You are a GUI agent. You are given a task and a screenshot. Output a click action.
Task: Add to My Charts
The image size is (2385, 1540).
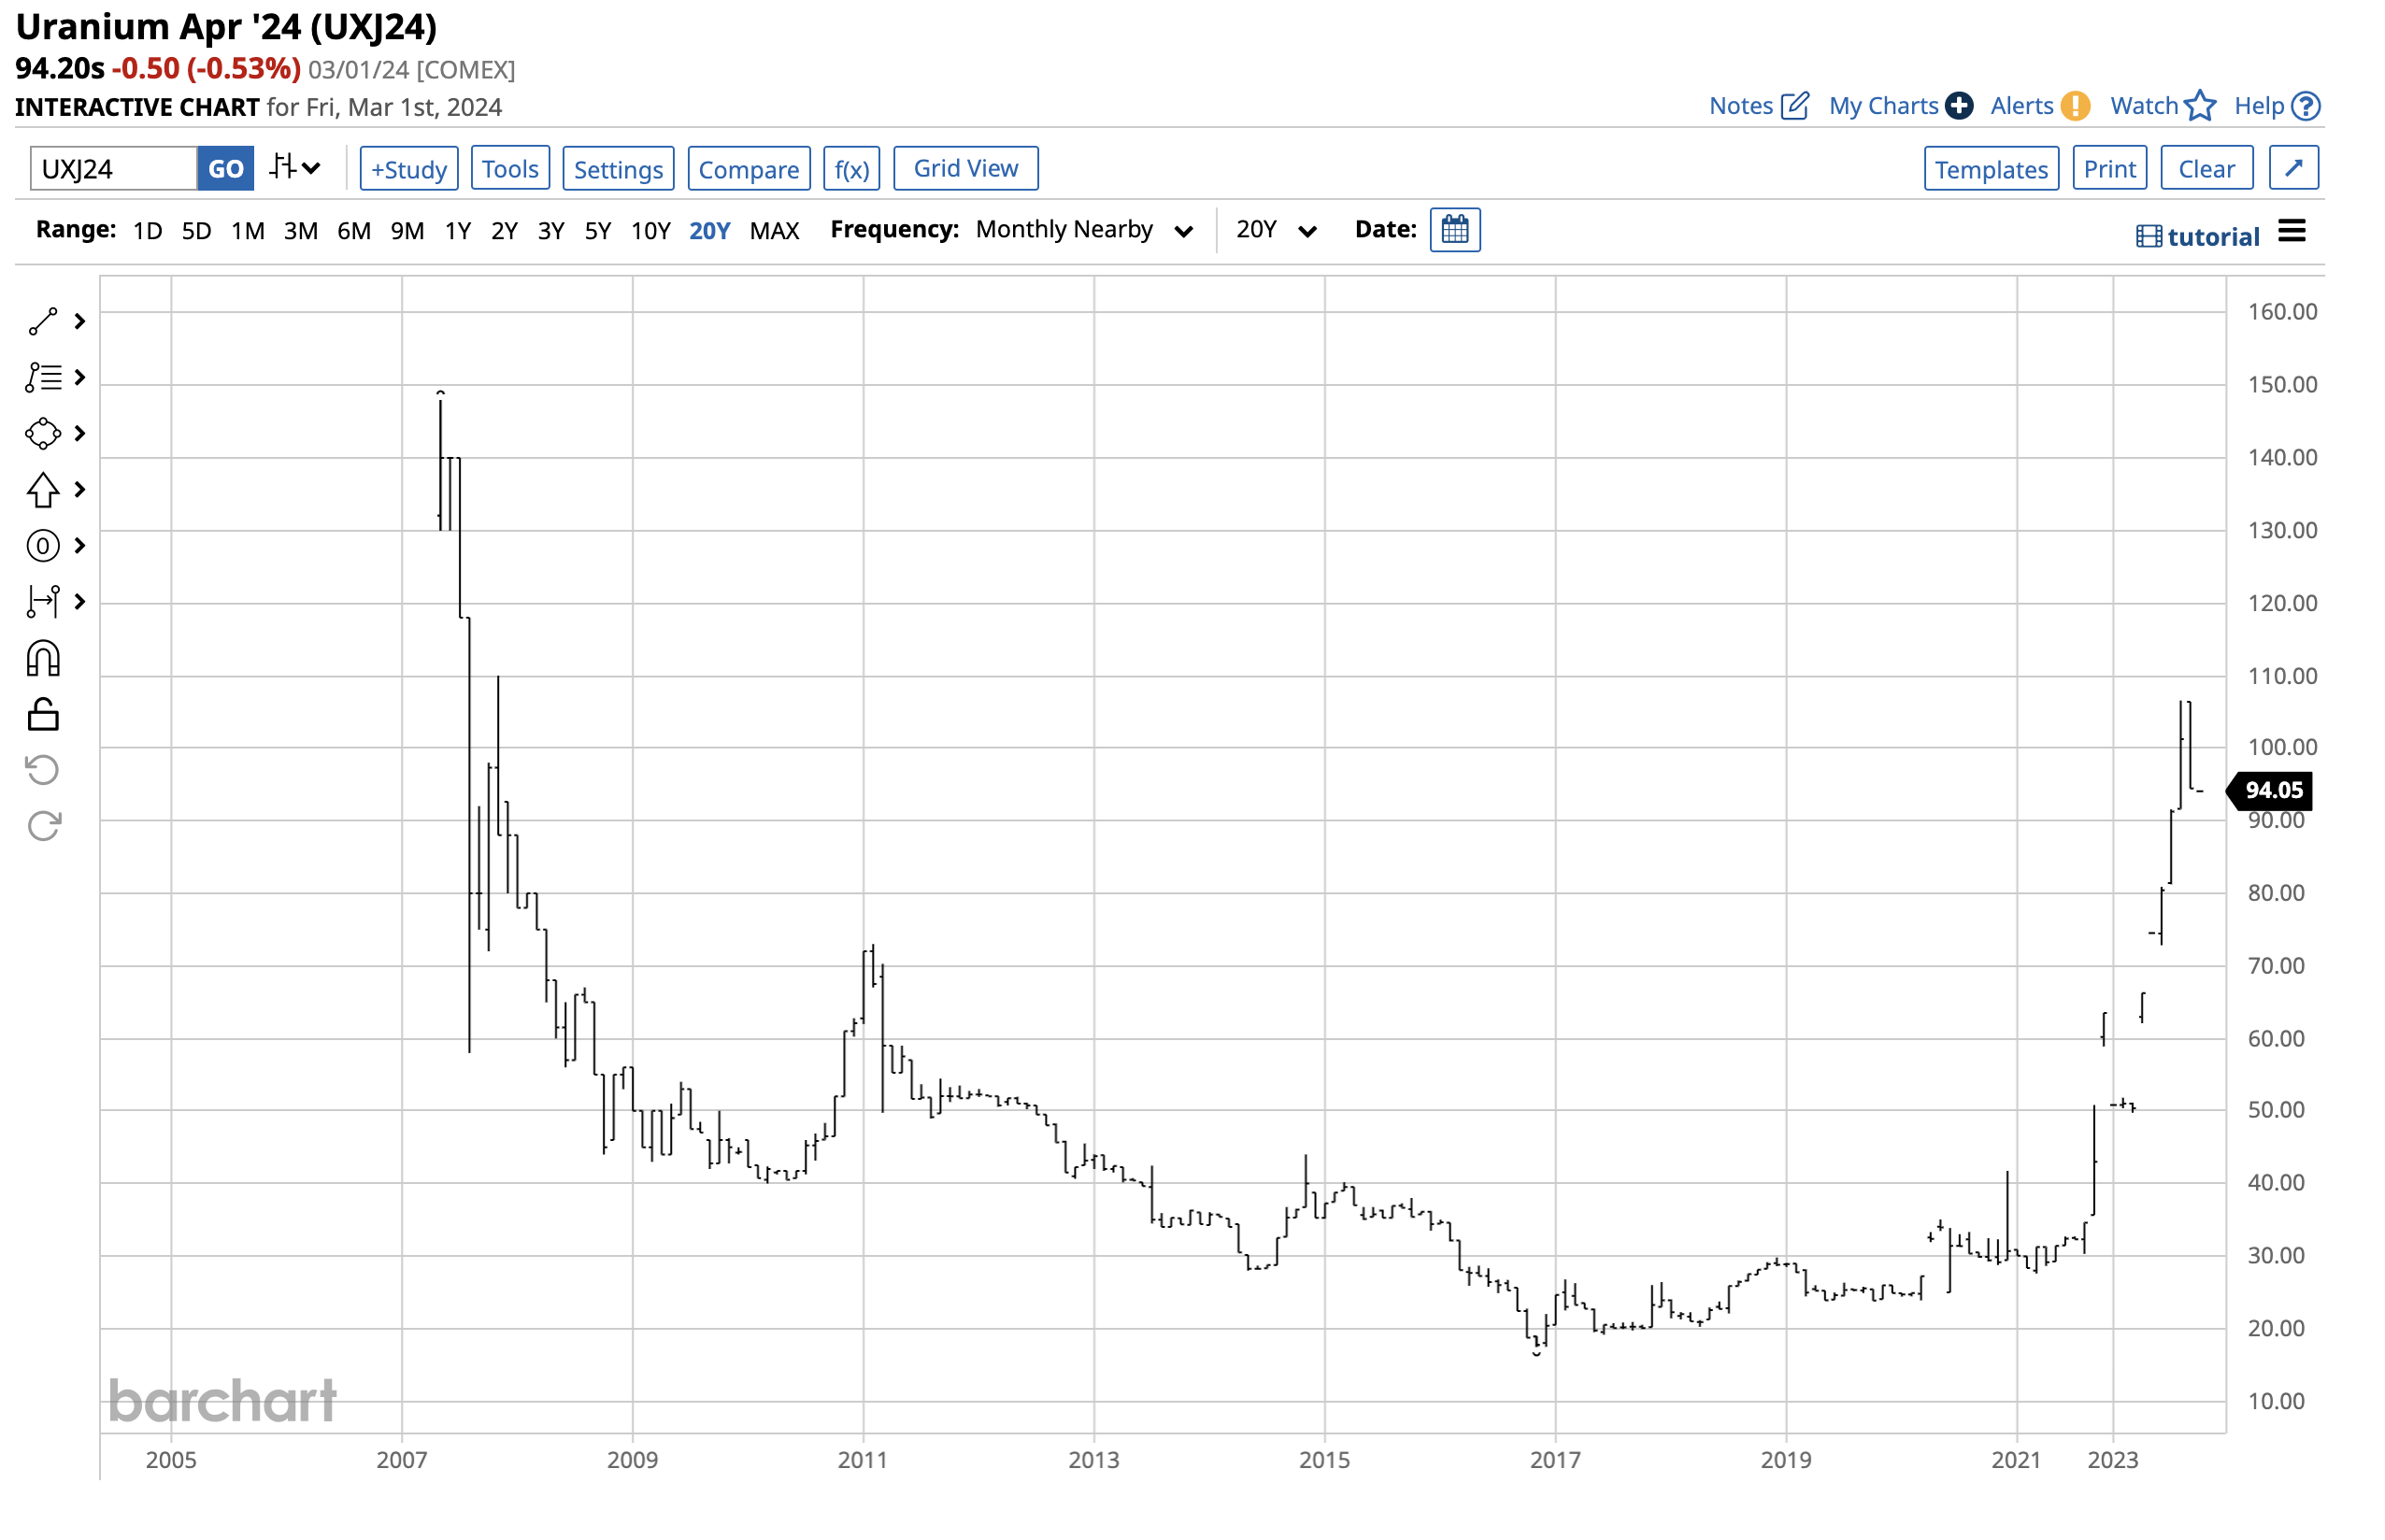coord(1899,105)
